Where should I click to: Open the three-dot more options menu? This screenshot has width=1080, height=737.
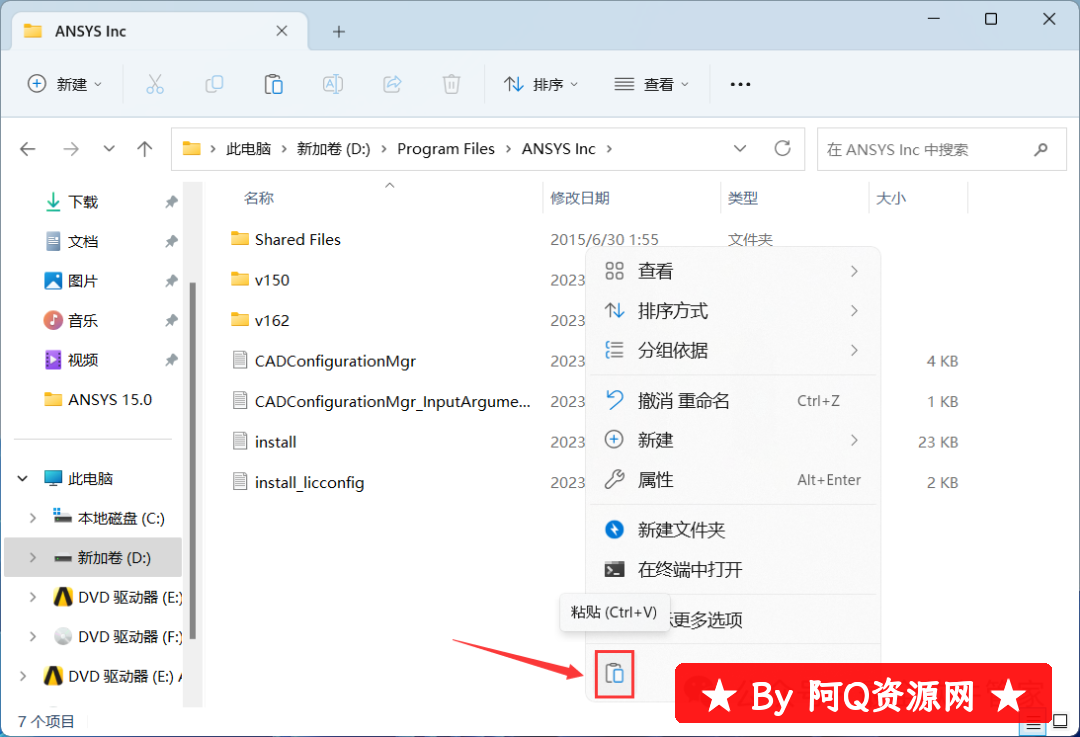[740, 84]
